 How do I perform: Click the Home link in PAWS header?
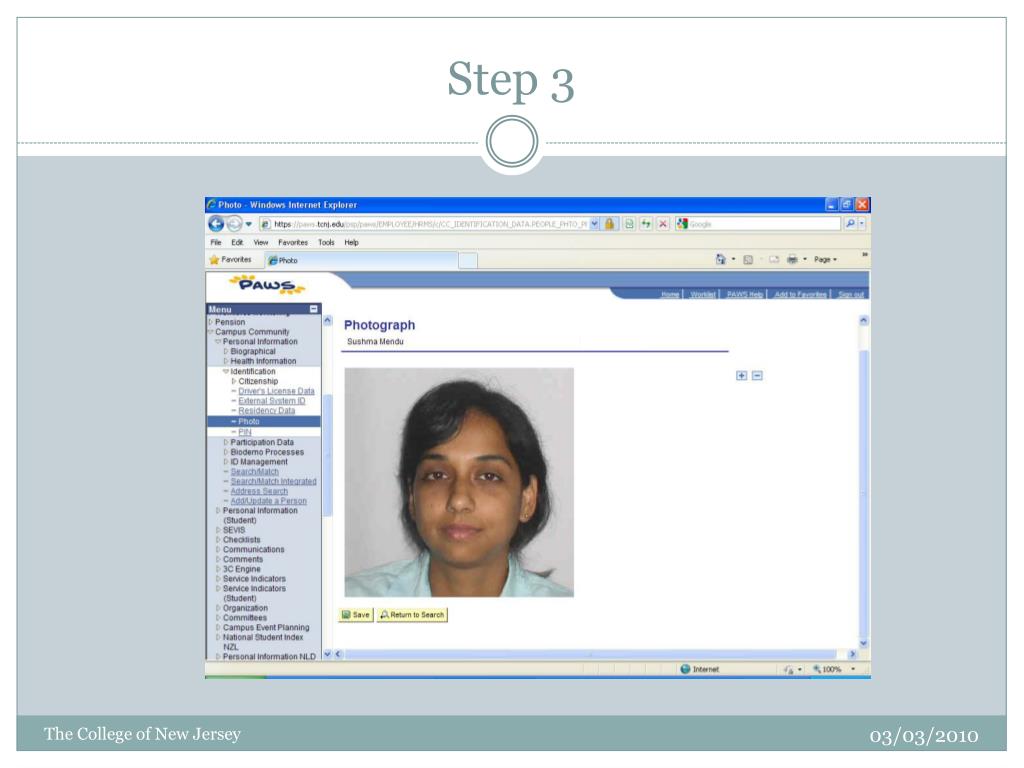click(x=670, y=295)
